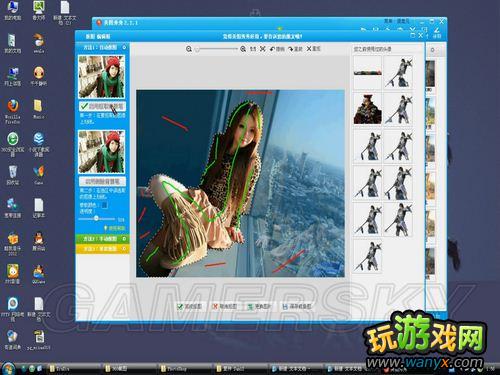Select the last single material thumbnail at bottom
This screenshot has width=500, height=375.
point(368,256)
